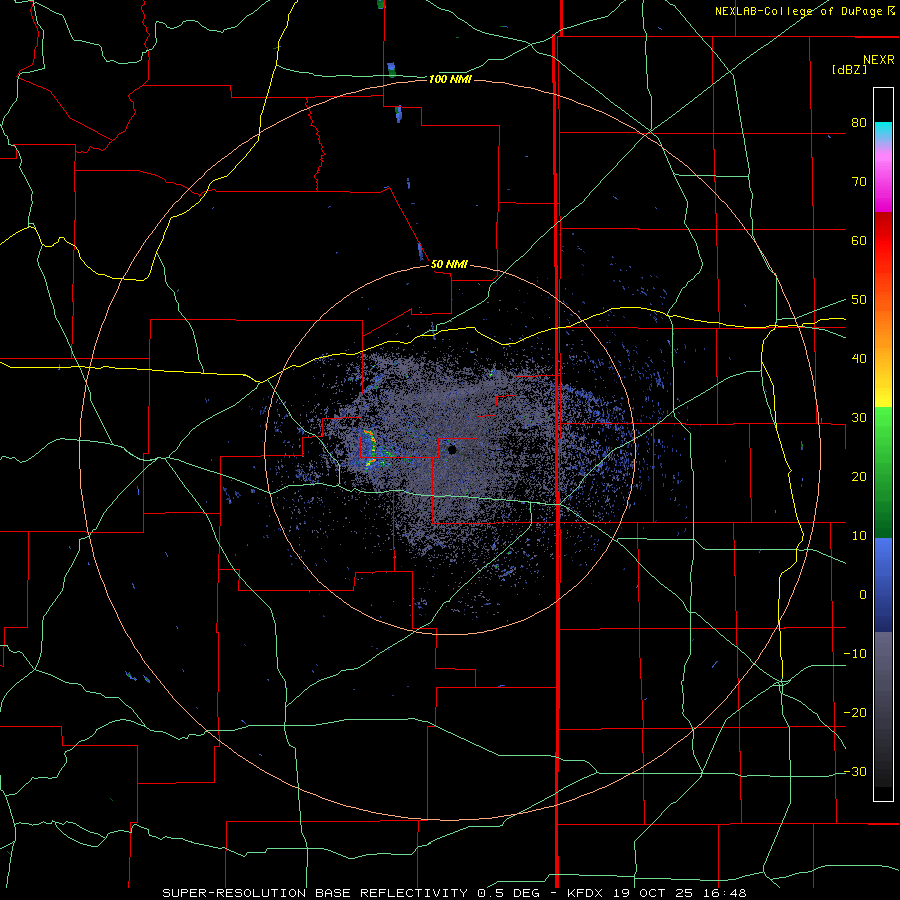Click the KFDX 19 OCT 25 16:48 timestamp
Viewport: 900px width, 900px height.
click(x=657, y=893)
